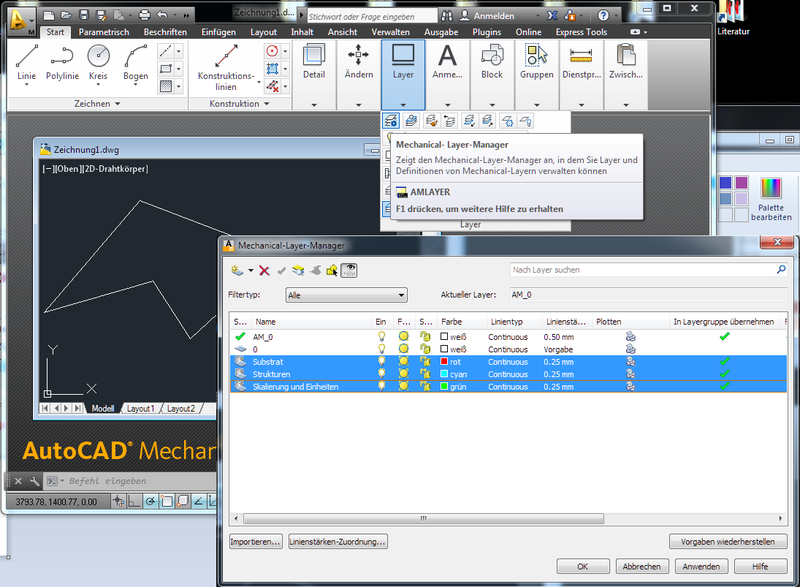Toggle layer group checkmark for Substrat
Screen dimensions: 800x587
pos(724,362)
